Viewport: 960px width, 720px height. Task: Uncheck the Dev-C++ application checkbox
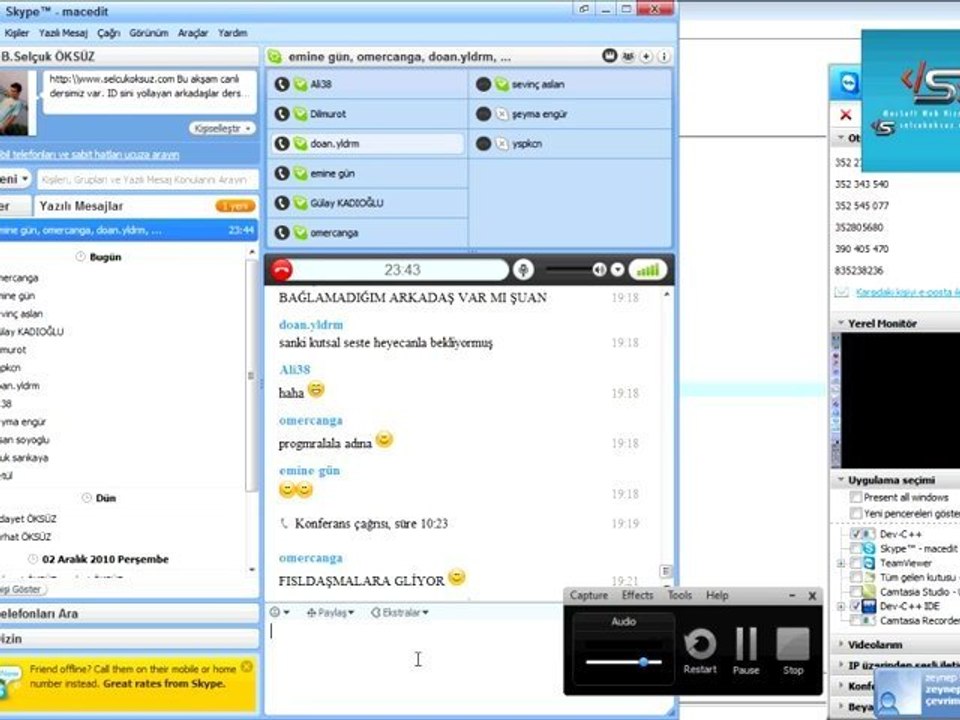point(856,534)
